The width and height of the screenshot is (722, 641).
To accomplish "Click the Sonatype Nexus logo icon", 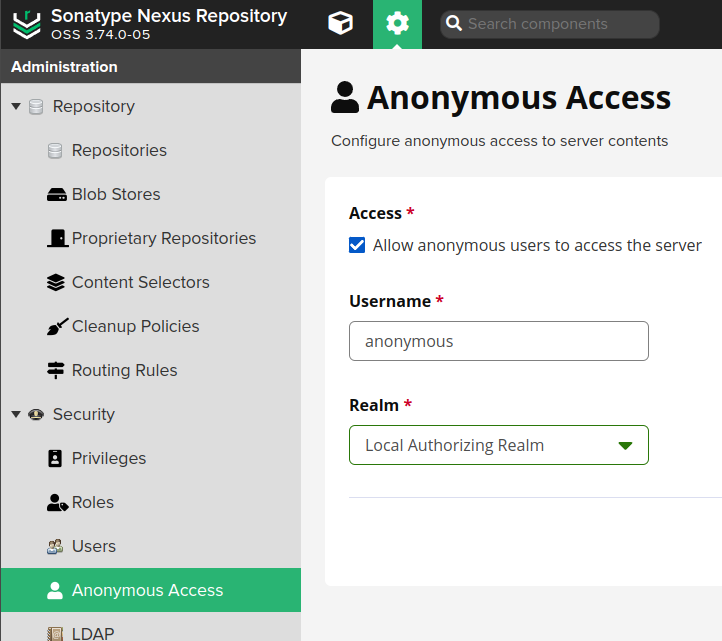I will coord(27,24).
